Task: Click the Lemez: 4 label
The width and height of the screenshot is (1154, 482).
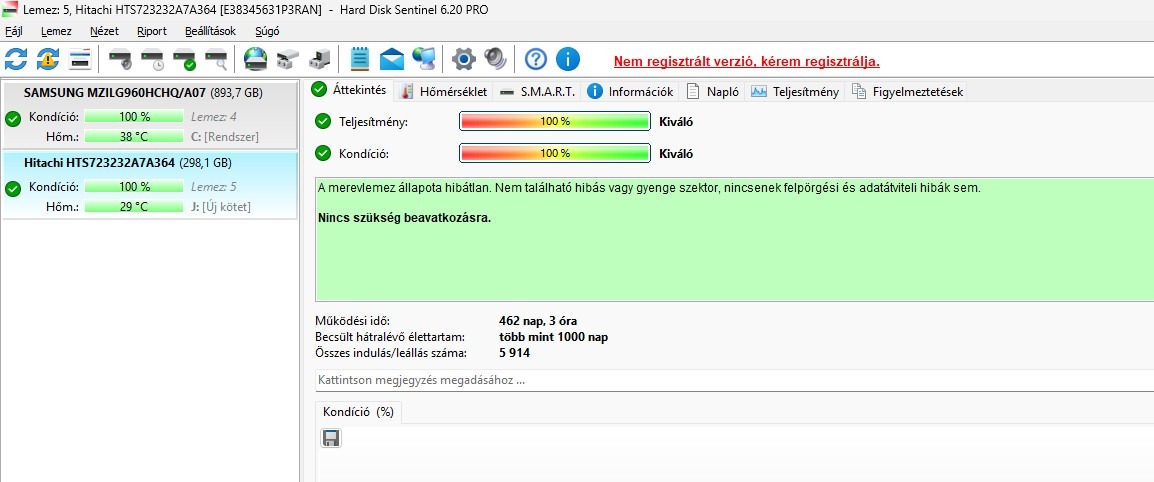Action: 213,116
